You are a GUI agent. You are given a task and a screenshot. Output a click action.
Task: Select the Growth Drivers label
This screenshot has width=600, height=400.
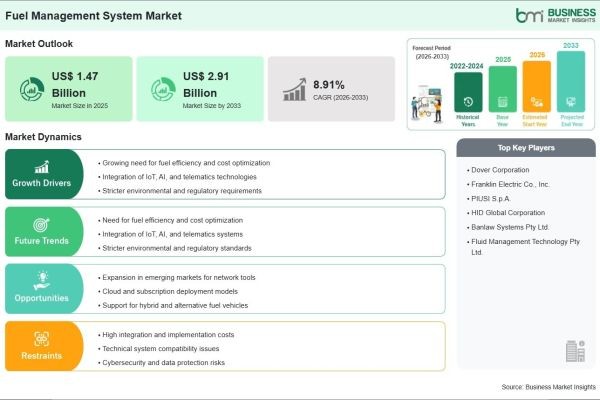tap(41, 183)
